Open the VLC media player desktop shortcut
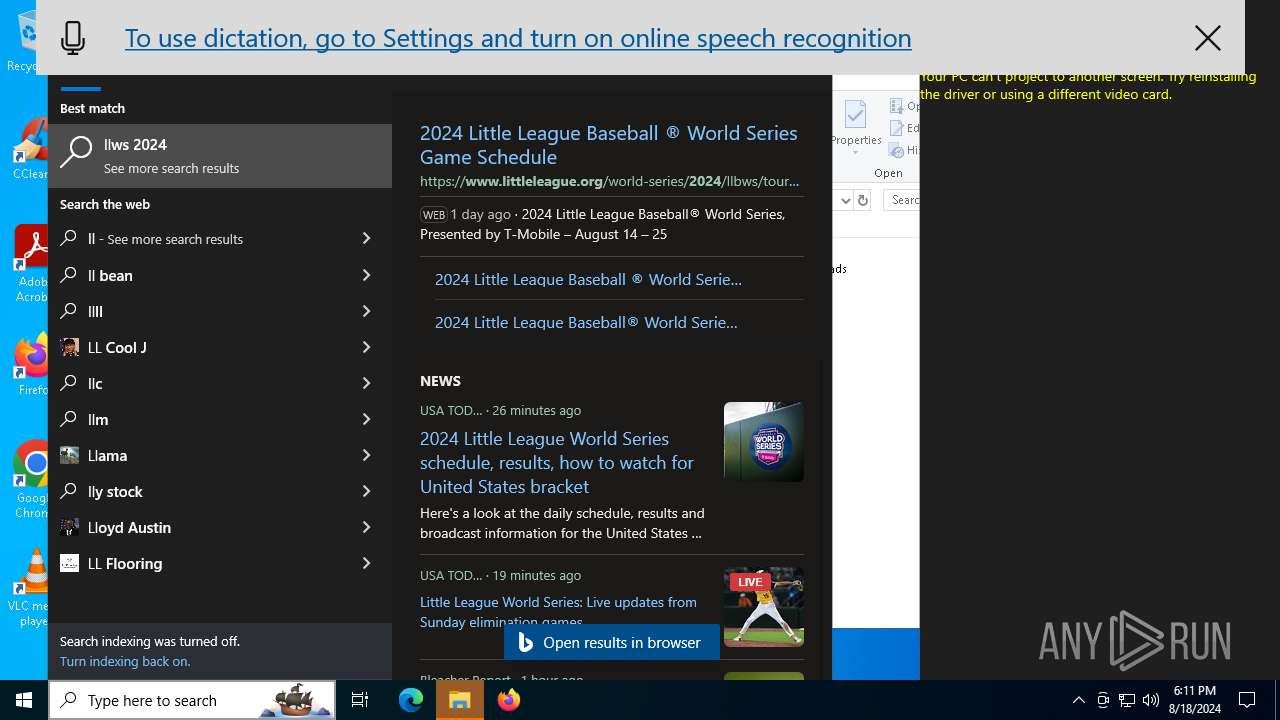The width and height of the screenshot is (1280, 720). [x=33, y=588]
